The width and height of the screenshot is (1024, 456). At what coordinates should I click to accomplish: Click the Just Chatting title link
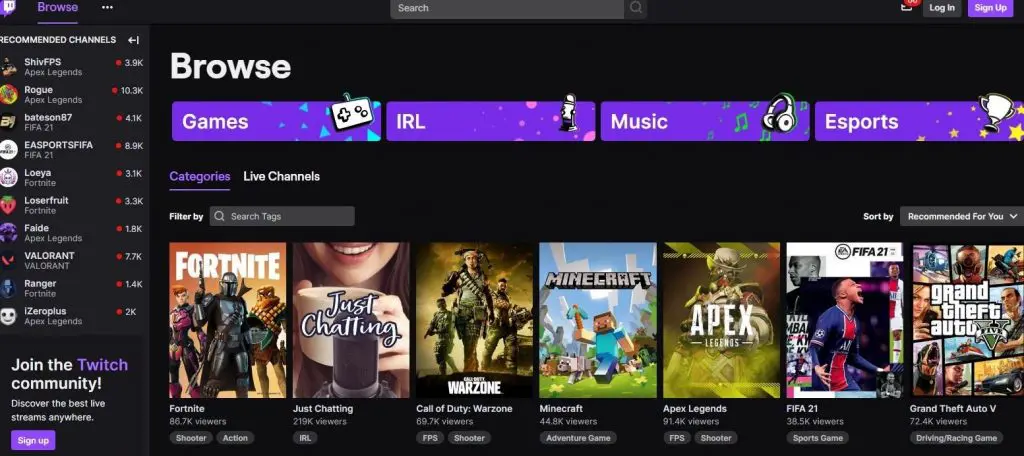coord(323,409)
